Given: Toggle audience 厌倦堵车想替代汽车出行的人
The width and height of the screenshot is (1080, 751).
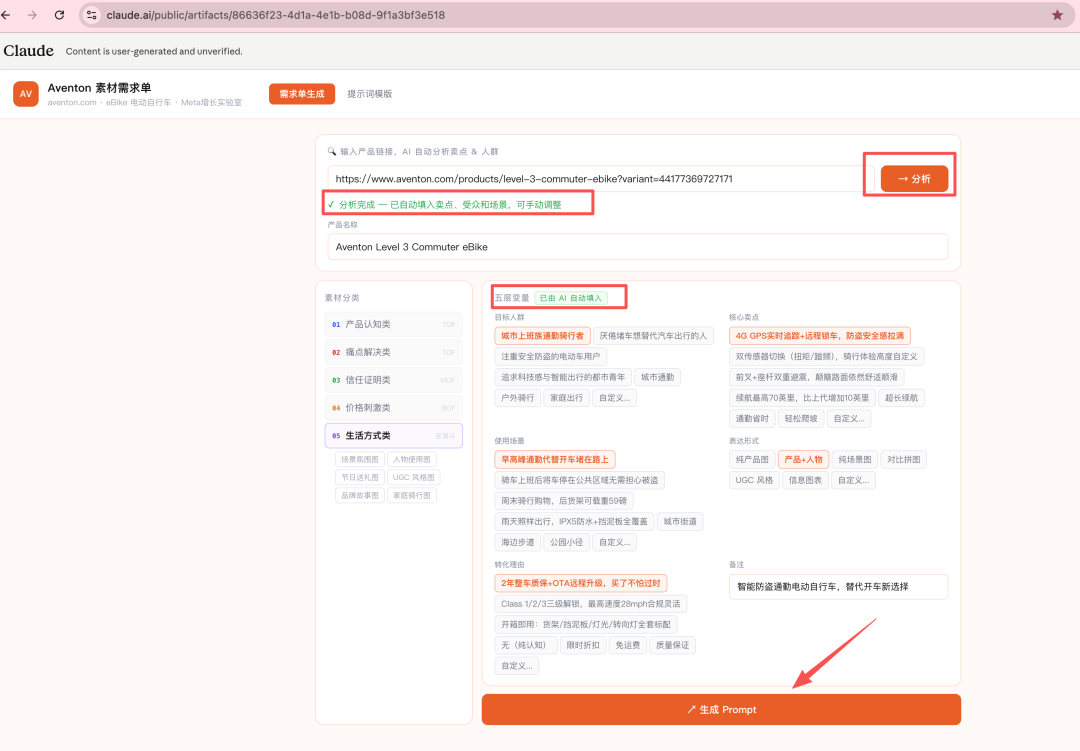Looking at the screenshot, I should pyautogui.click(x=653, y=336).
